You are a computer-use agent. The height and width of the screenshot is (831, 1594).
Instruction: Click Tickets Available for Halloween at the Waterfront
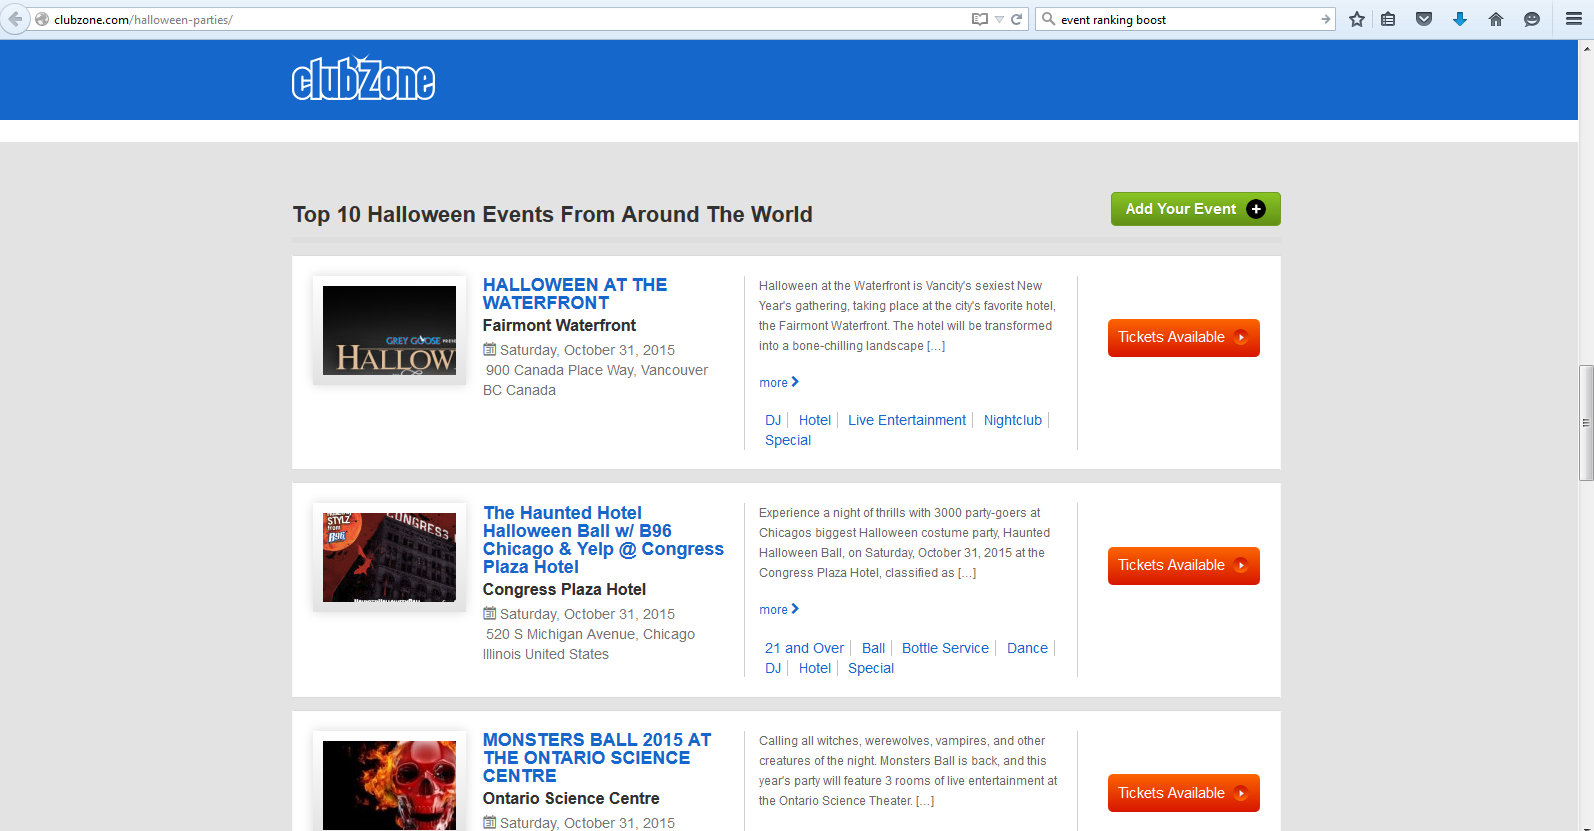[1183, 338]
